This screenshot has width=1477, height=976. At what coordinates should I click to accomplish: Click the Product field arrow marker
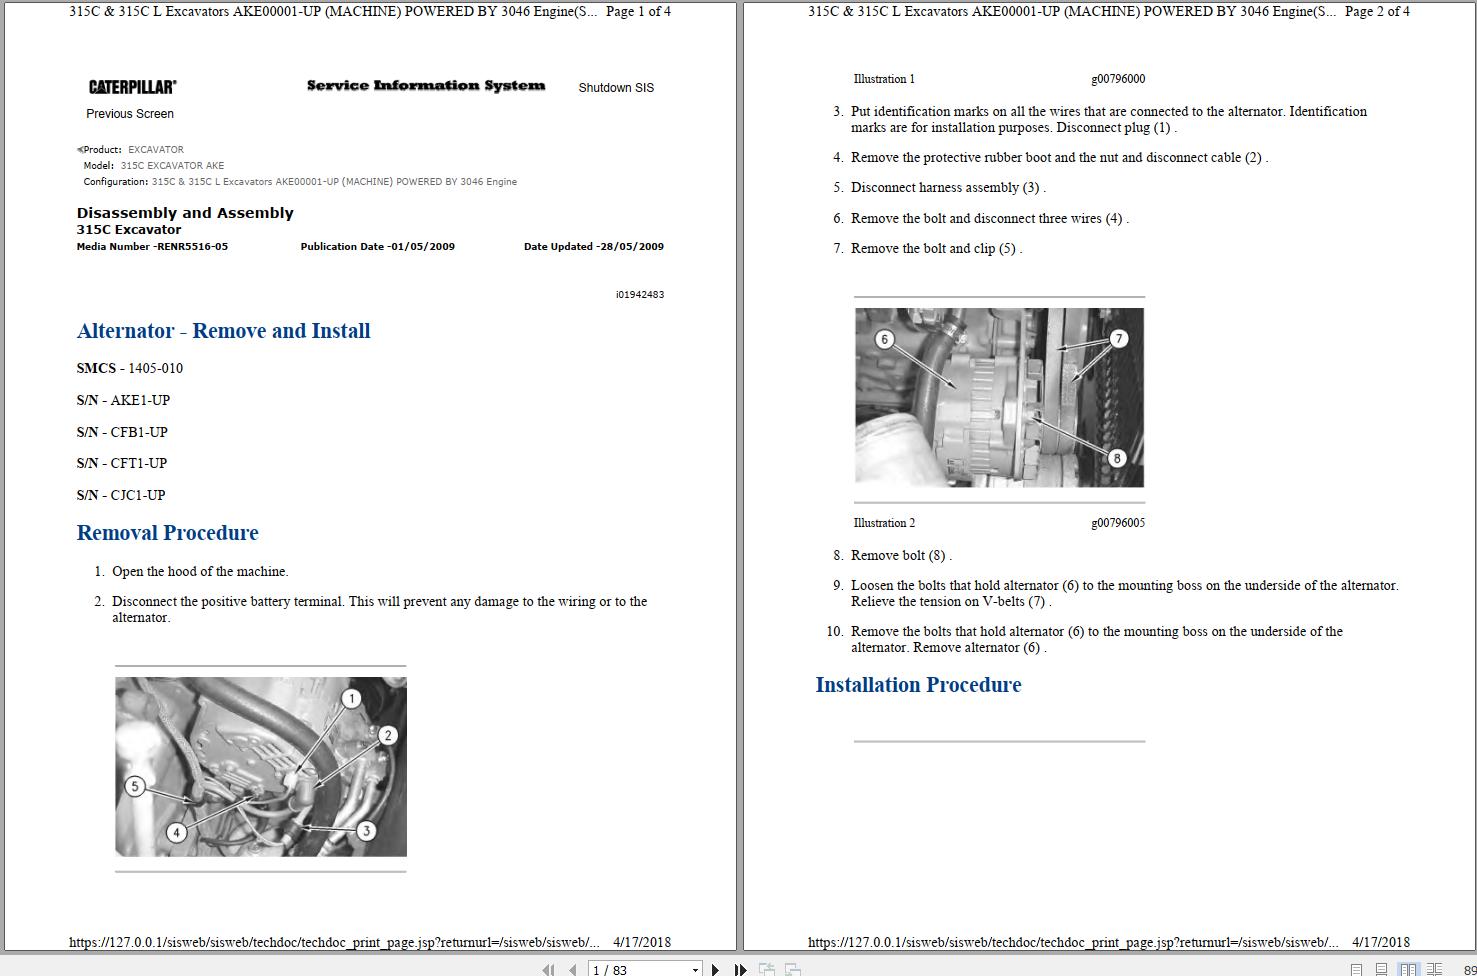pos(78,148)
